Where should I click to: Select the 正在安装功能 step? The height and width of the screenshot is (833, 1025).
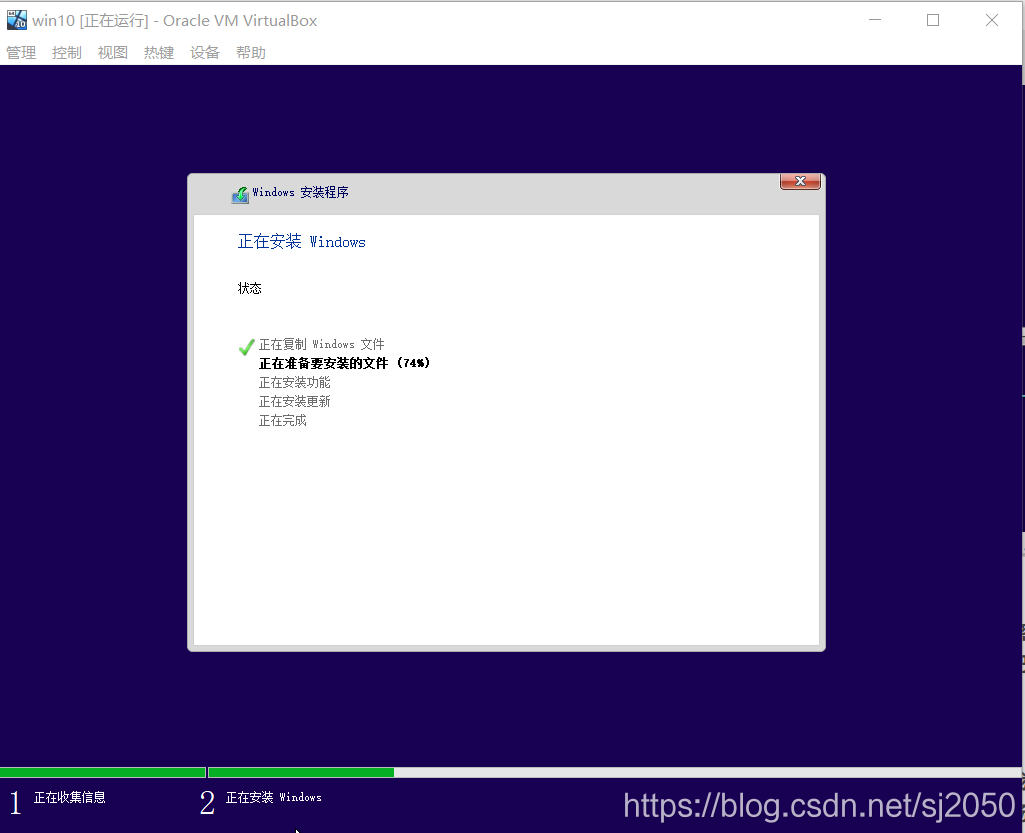tap(295, 382)
